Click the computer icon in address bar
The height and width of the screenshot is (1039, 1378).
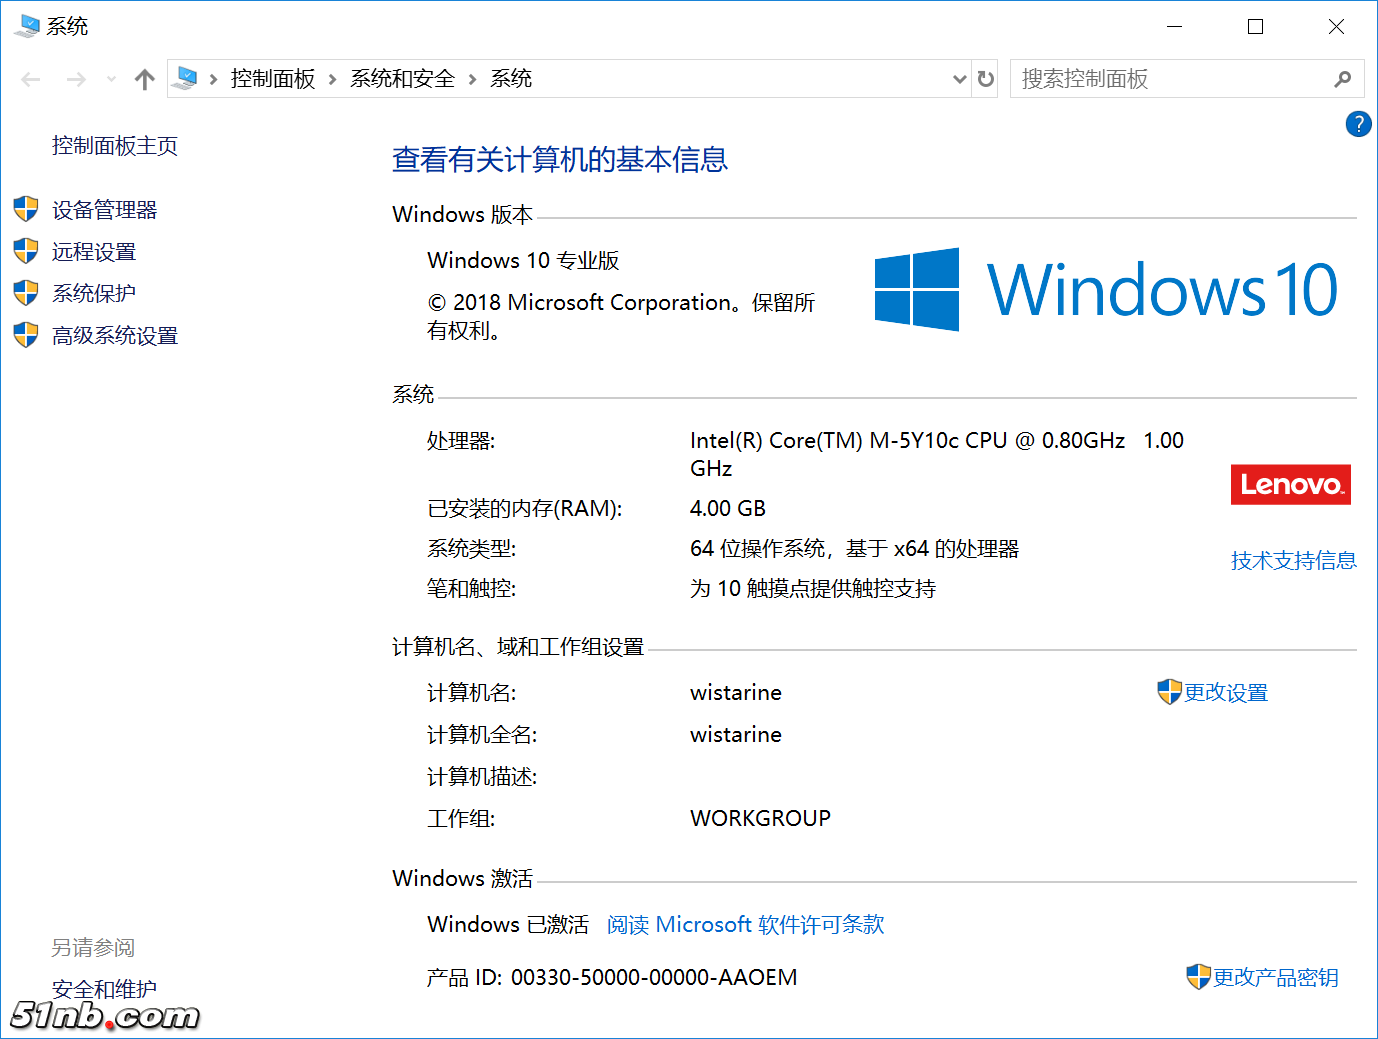(185, 78)
